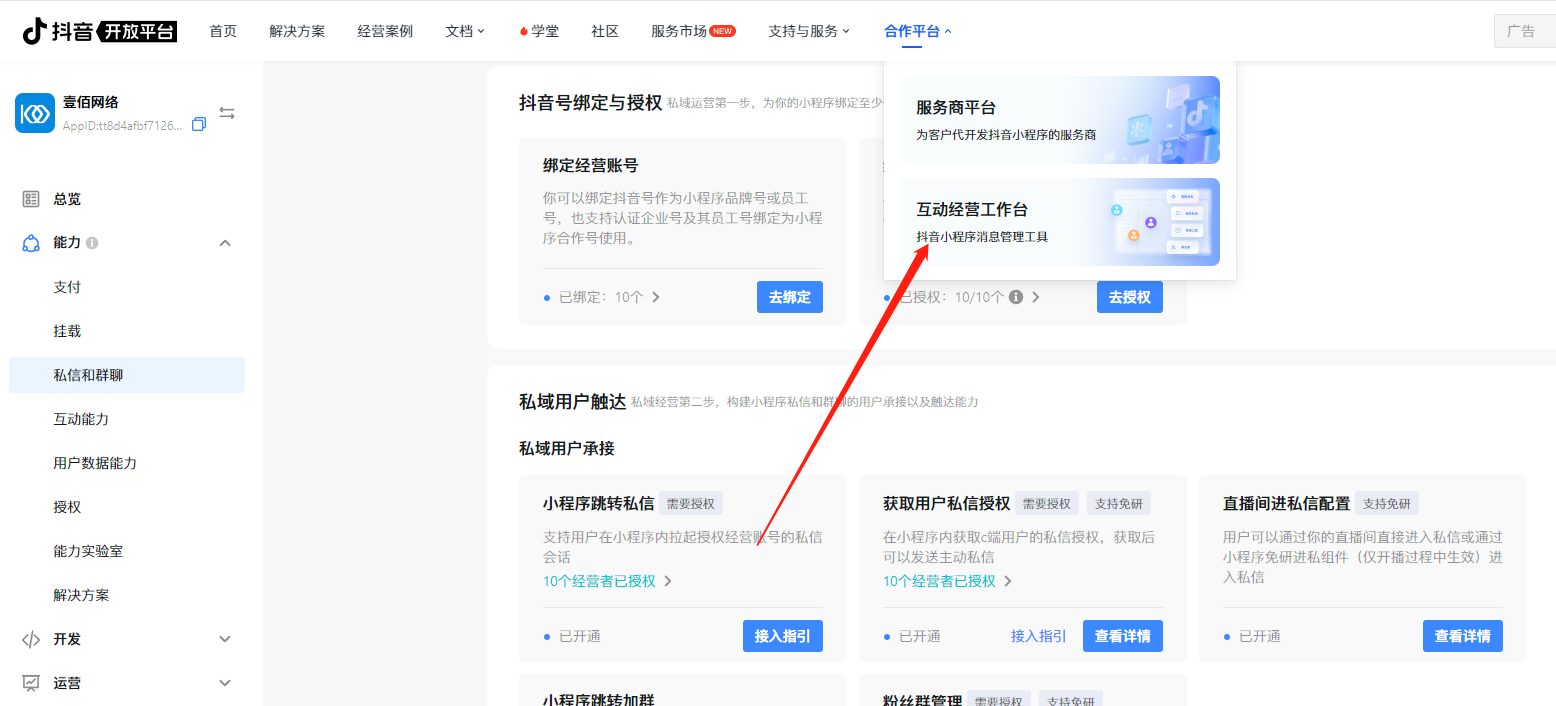The image size is (1556, 706).
Task: Open 解决方案 in the top navigation bar
Action: click(x=297, y=31)
